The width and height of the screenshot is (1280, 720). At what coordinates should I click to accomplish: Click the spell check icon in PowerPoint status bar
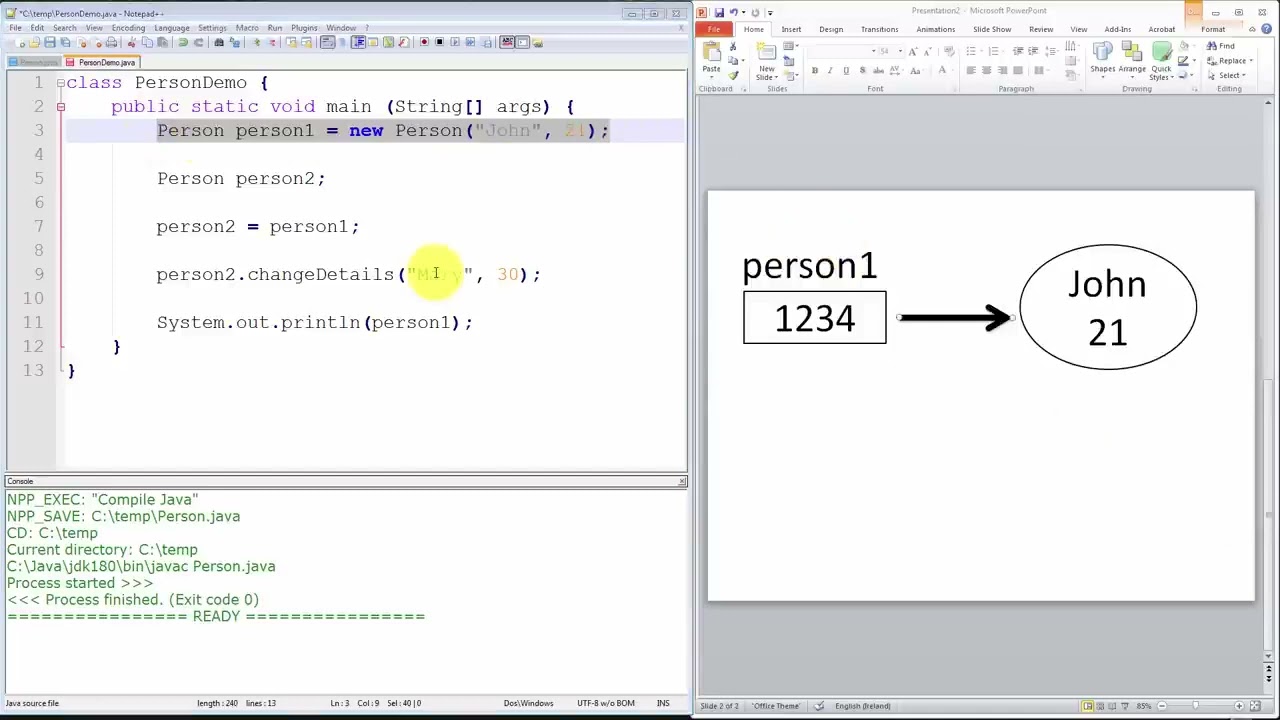(x=819, y=706)
